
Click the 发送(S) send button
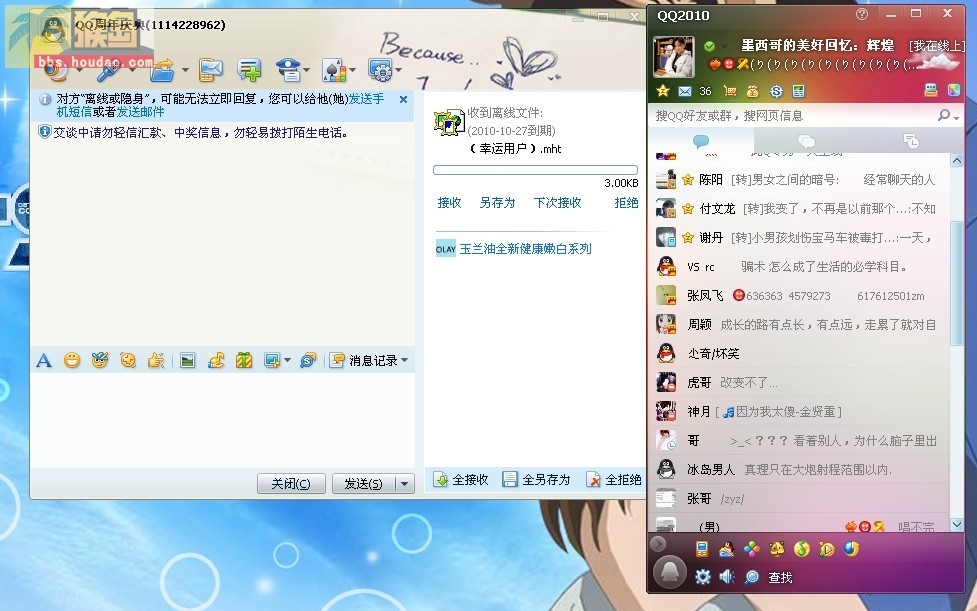[x=364, y=484]
